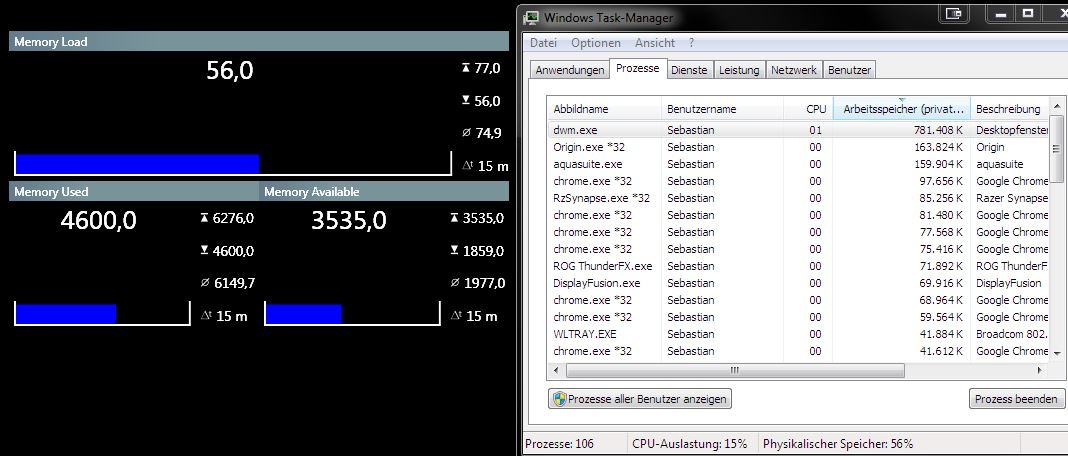Click the Memory Load blue progress bar

click(137, 164)
